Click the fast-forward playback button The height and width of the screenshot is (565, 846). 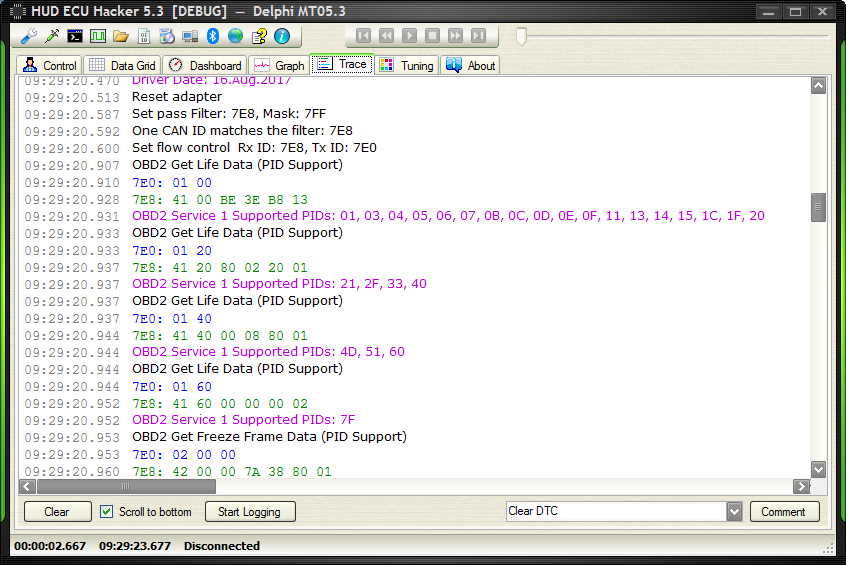point(455,36)
